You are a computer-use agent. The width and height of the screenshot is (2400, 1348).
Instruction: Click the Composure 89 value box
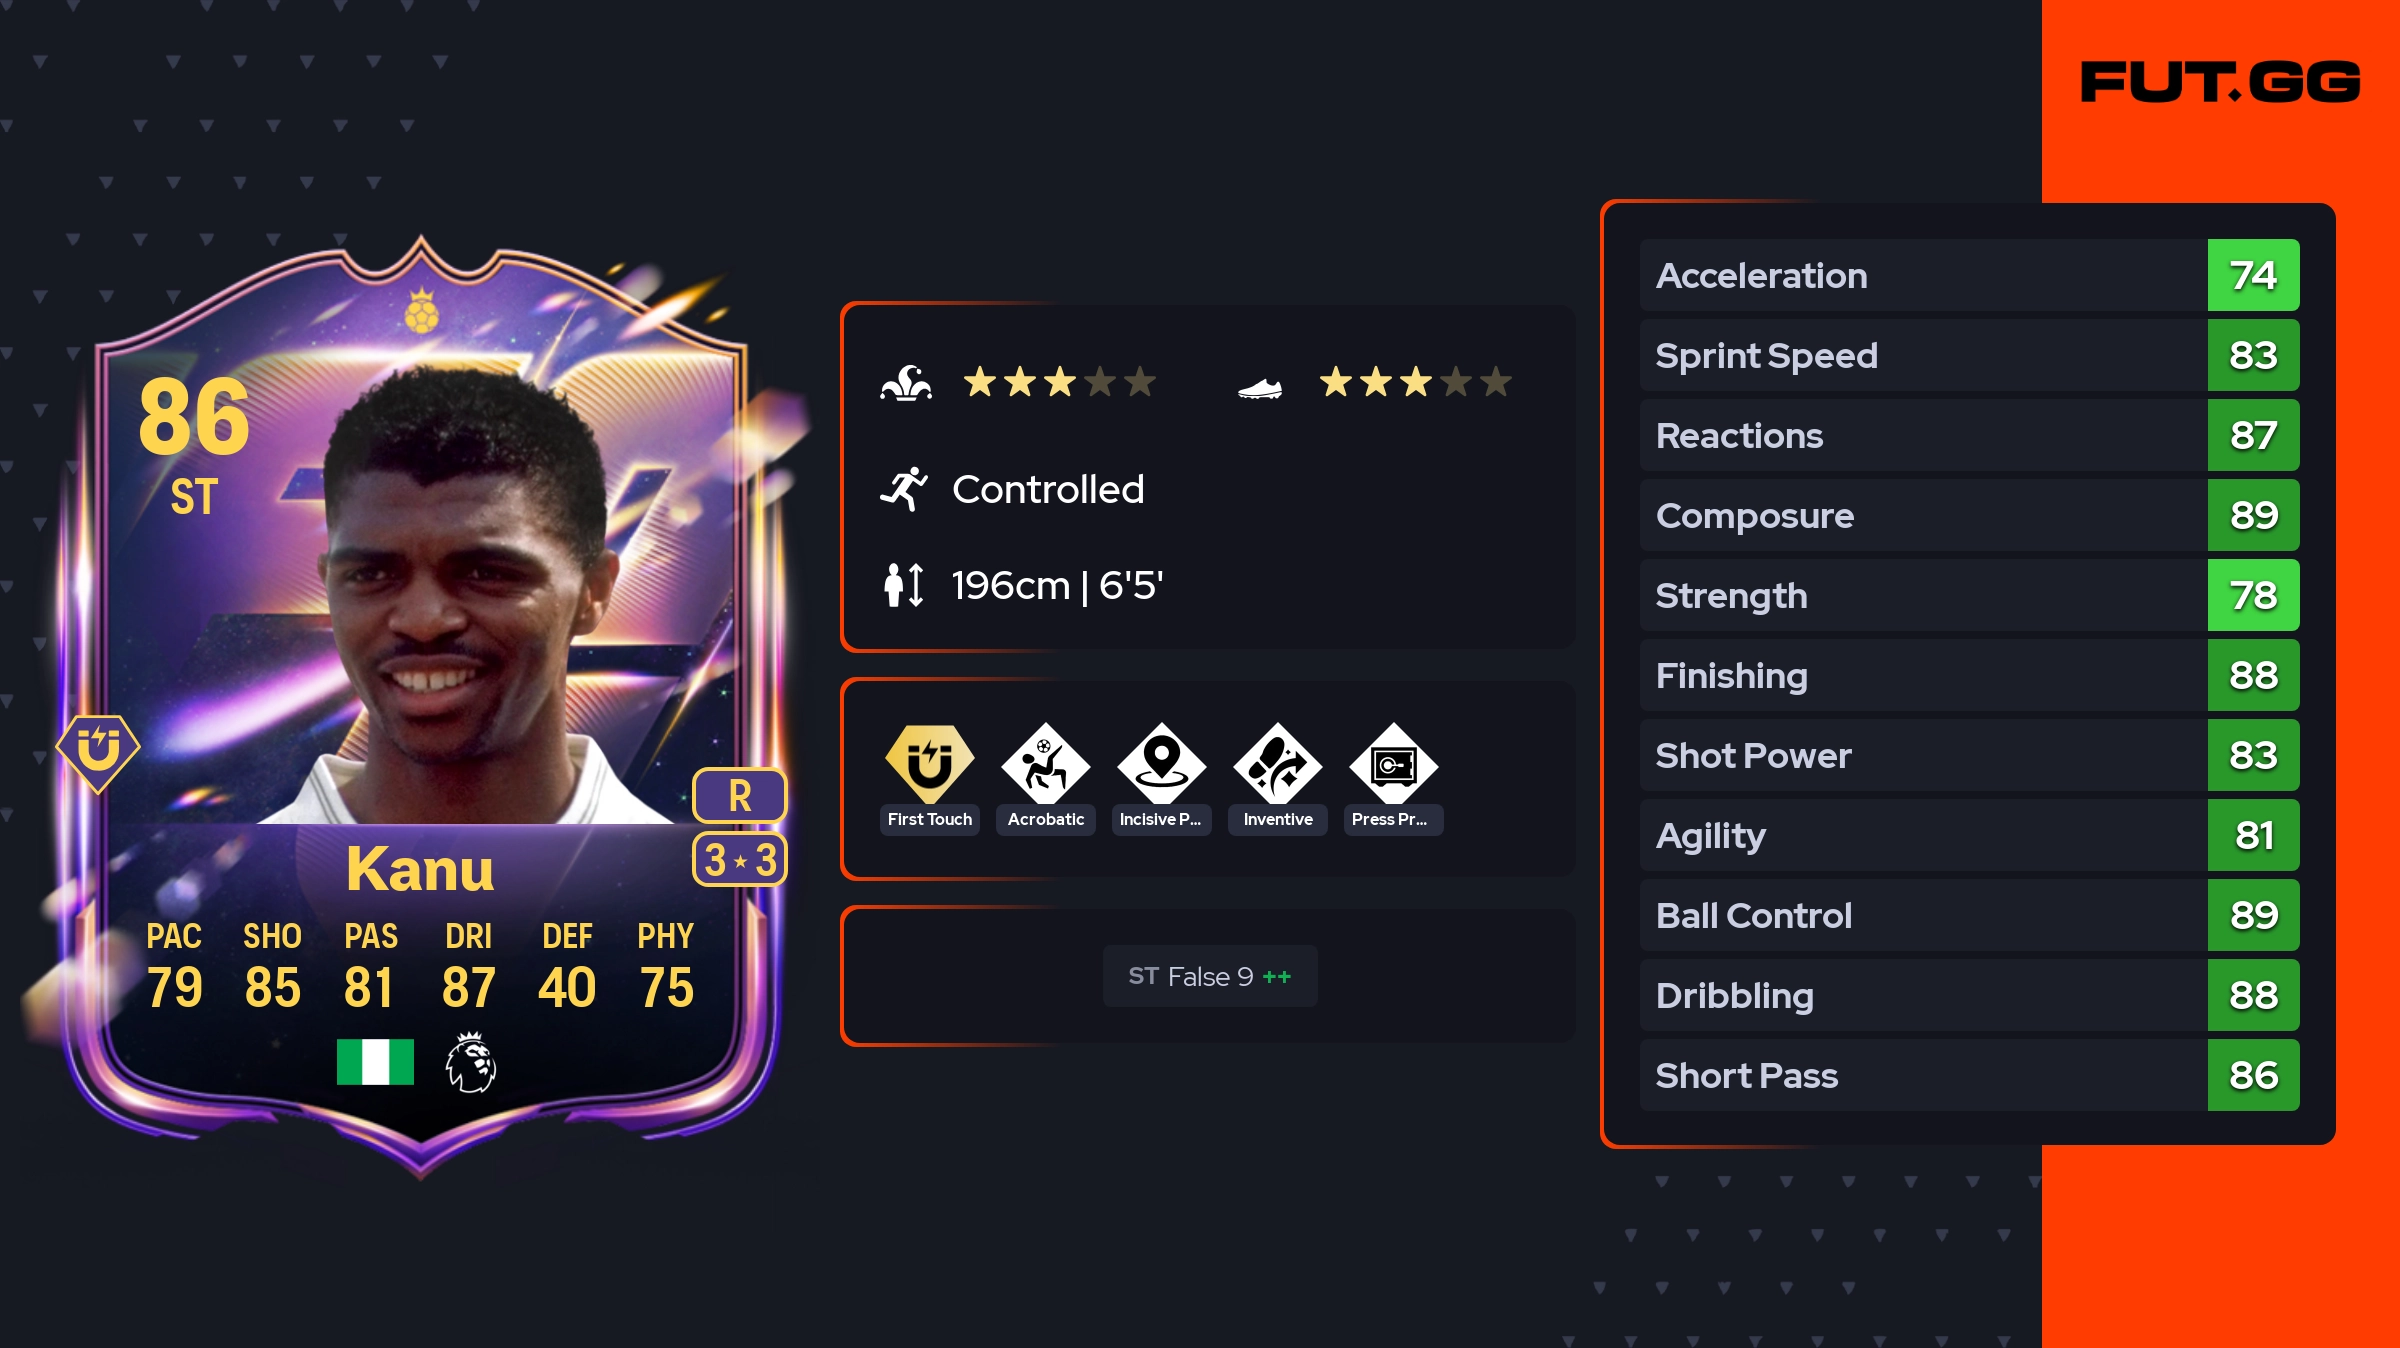[x=2254, y=515]
